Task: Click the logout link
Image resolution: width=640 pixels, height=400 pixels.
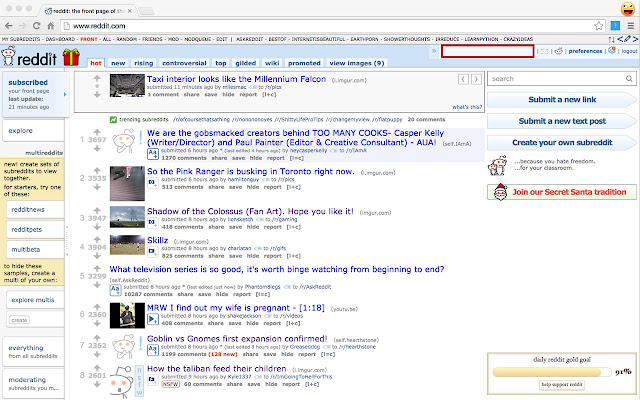Action: coord(629,51)
